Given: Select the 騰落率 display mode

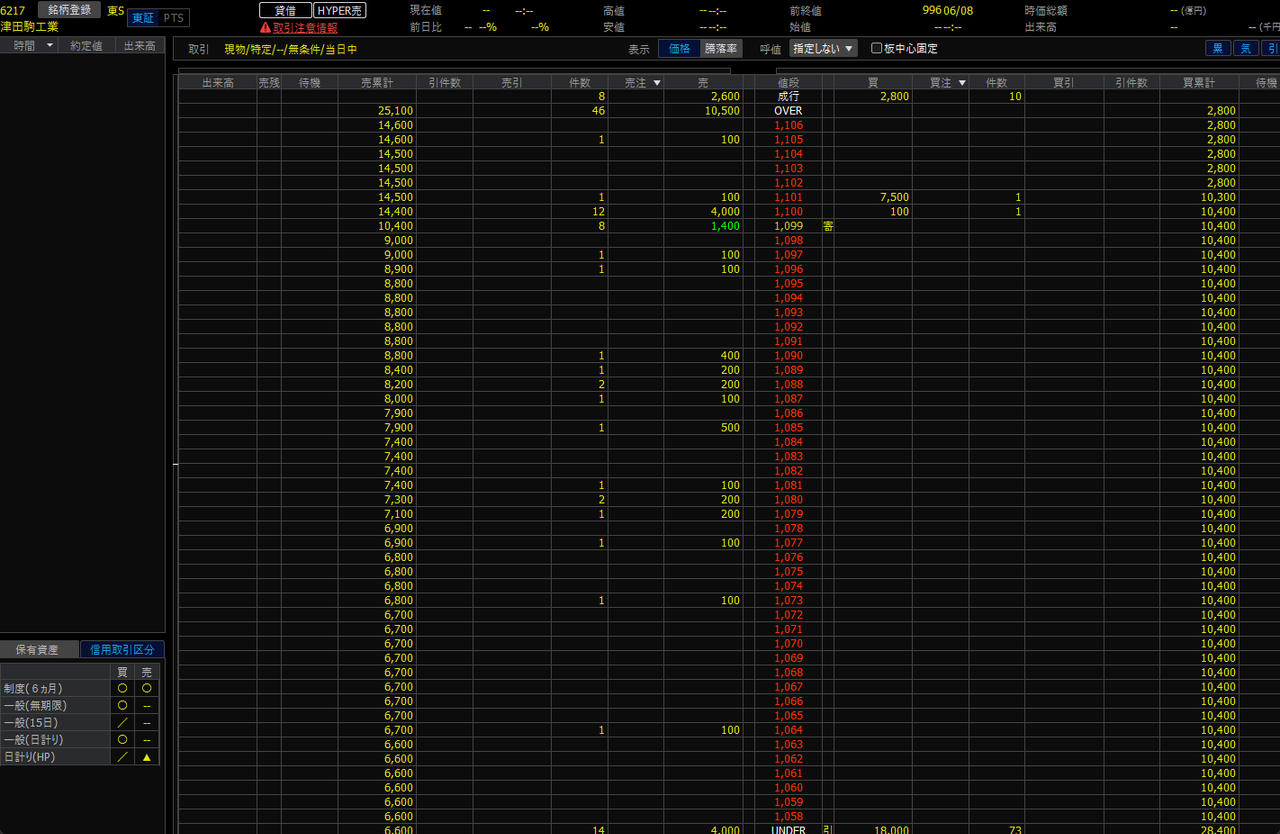Looking at the screenshot, I should click(721, 48).
